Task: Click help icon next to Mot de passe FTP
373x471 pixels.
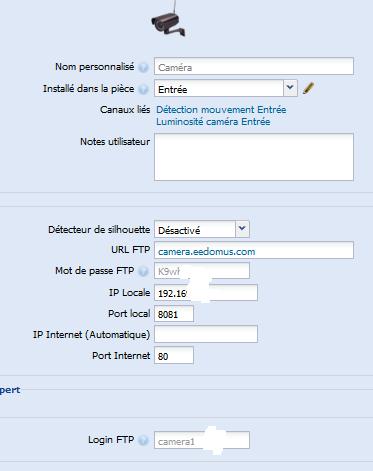Action: tap(143, 271)
